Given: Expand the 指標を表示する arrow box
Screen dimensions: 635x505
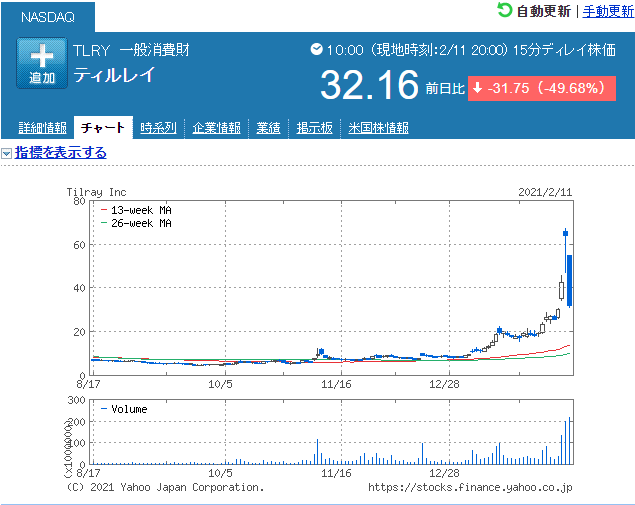Looking at the screenshot, I should 6,153.
